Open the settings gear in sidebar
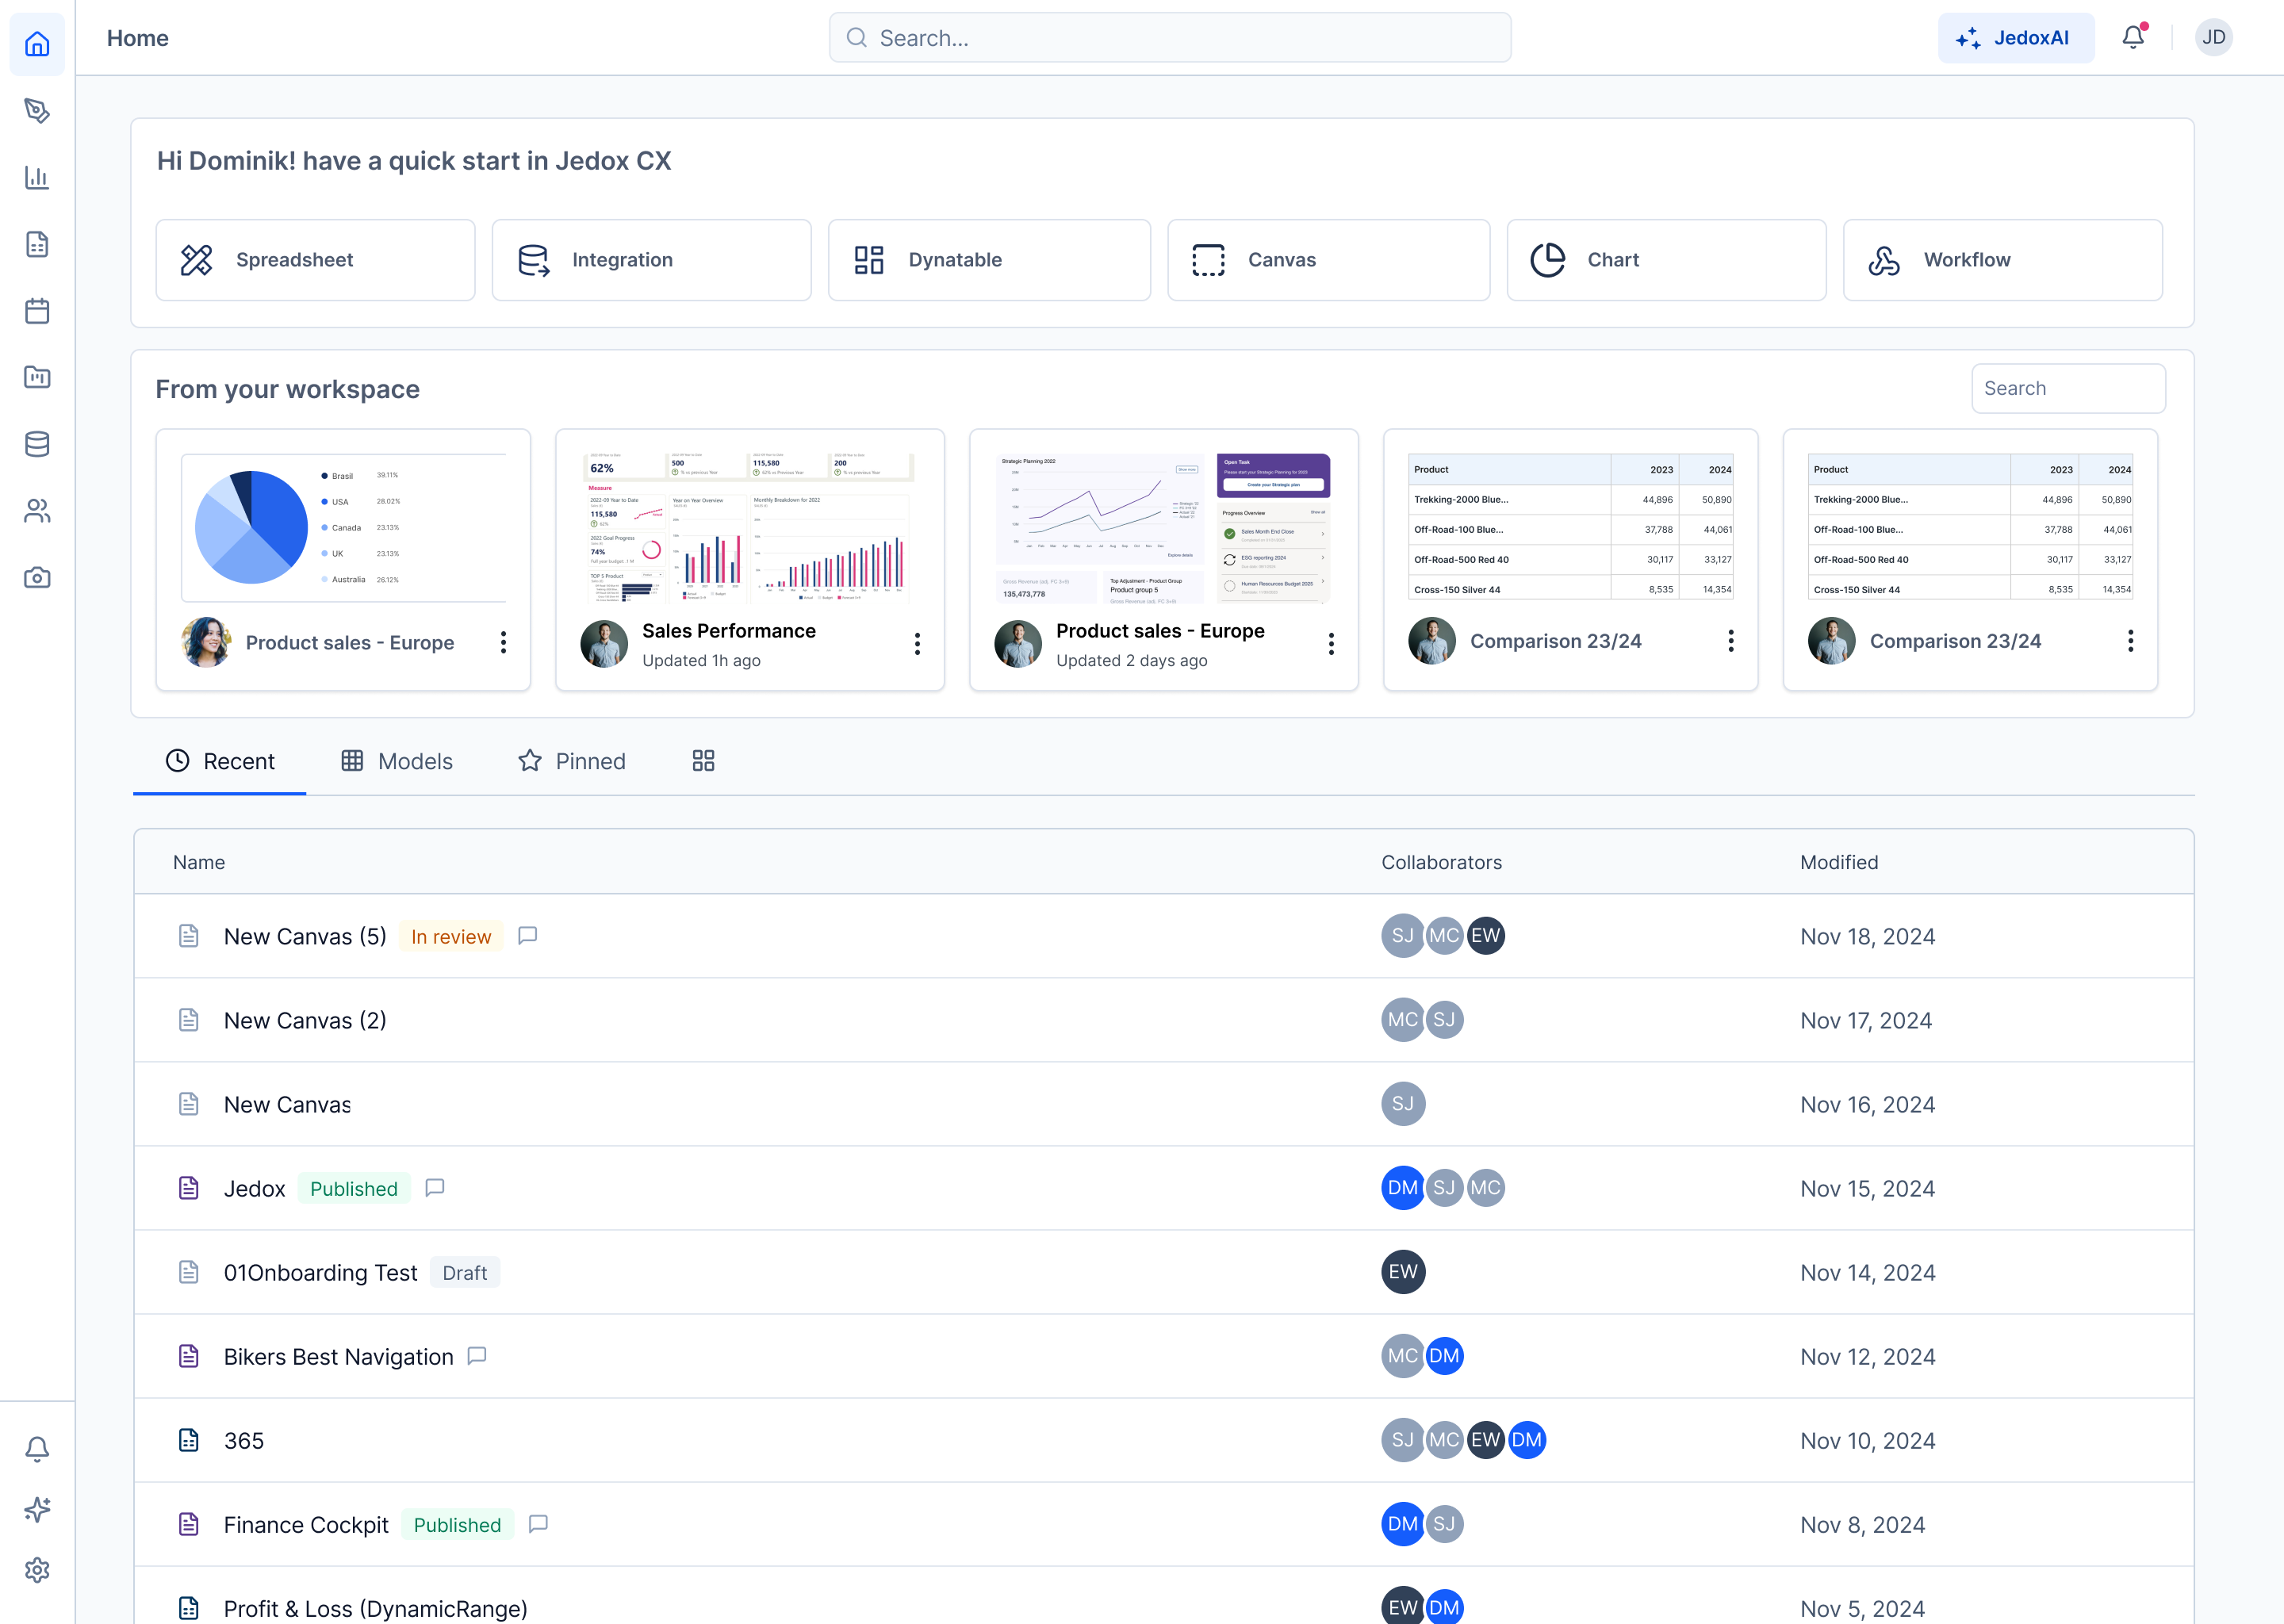The width and height of the screenshot is (2284, 1624). (37, 1570)
